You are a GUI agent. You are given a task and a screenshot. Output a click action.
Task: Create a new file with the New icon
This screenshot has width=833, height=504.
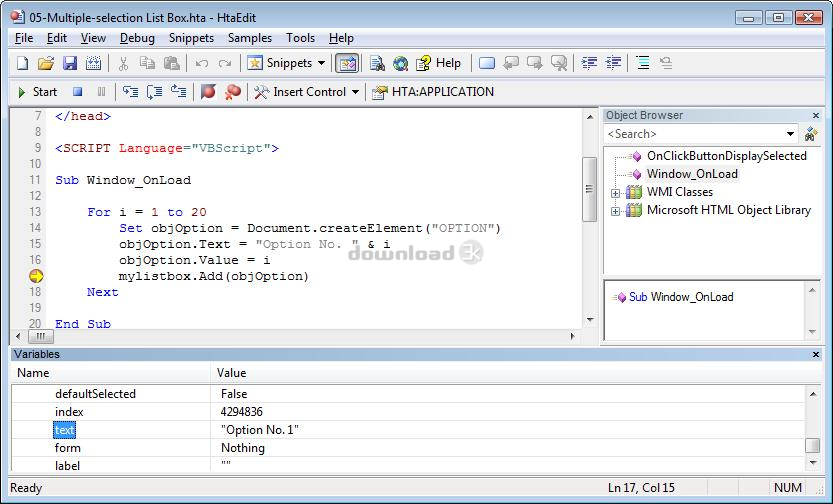(x=22, y=63)
